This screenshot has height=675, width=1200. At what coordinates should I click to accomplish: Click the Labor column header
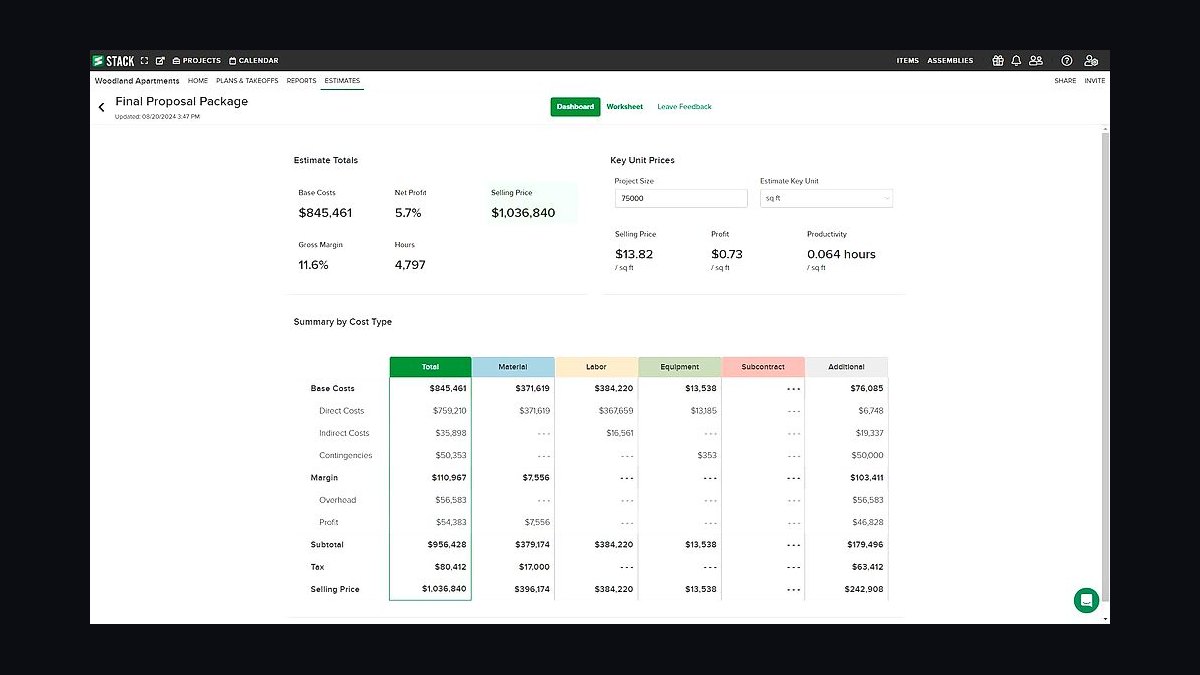[596, 367]
